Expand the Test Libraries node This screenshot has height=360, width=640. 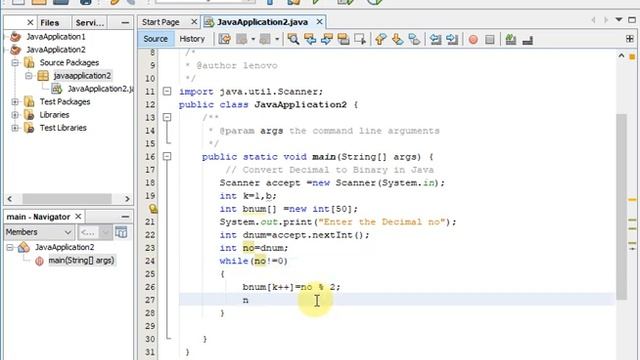15,128
